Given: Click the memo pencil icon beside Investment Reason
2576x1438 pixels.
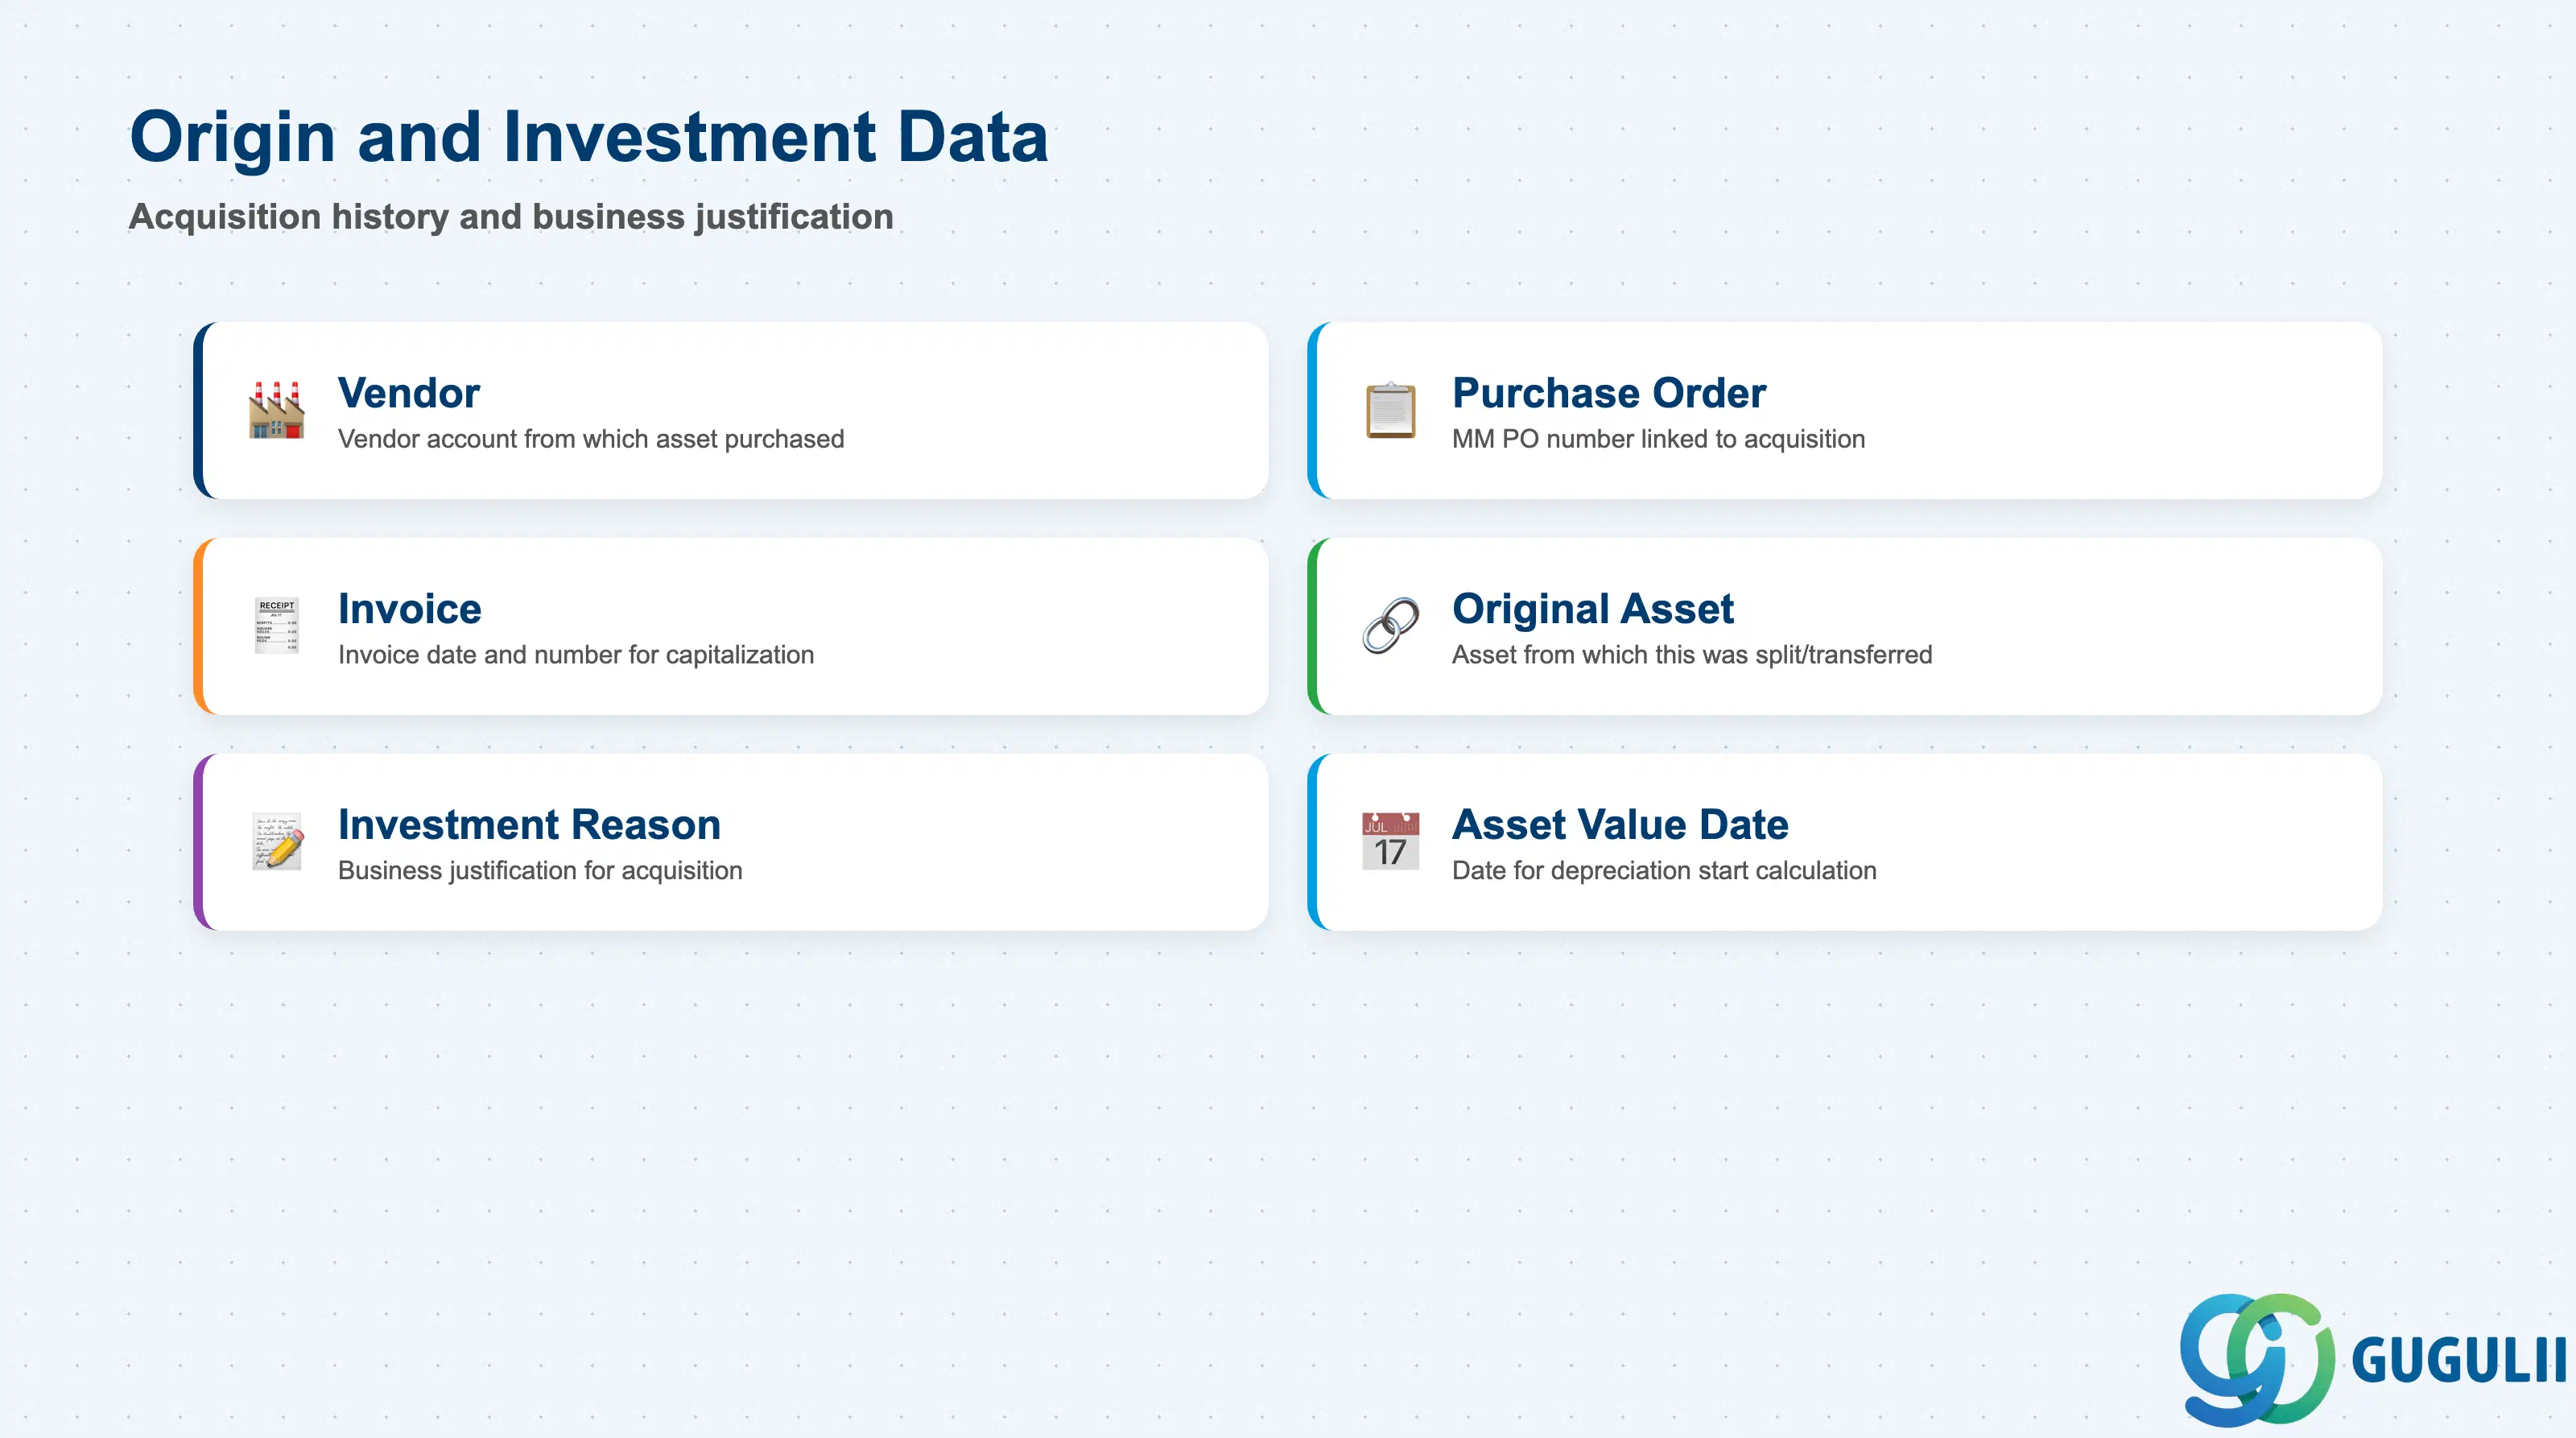Looking at the screenshot, I should tap(277, 842).
